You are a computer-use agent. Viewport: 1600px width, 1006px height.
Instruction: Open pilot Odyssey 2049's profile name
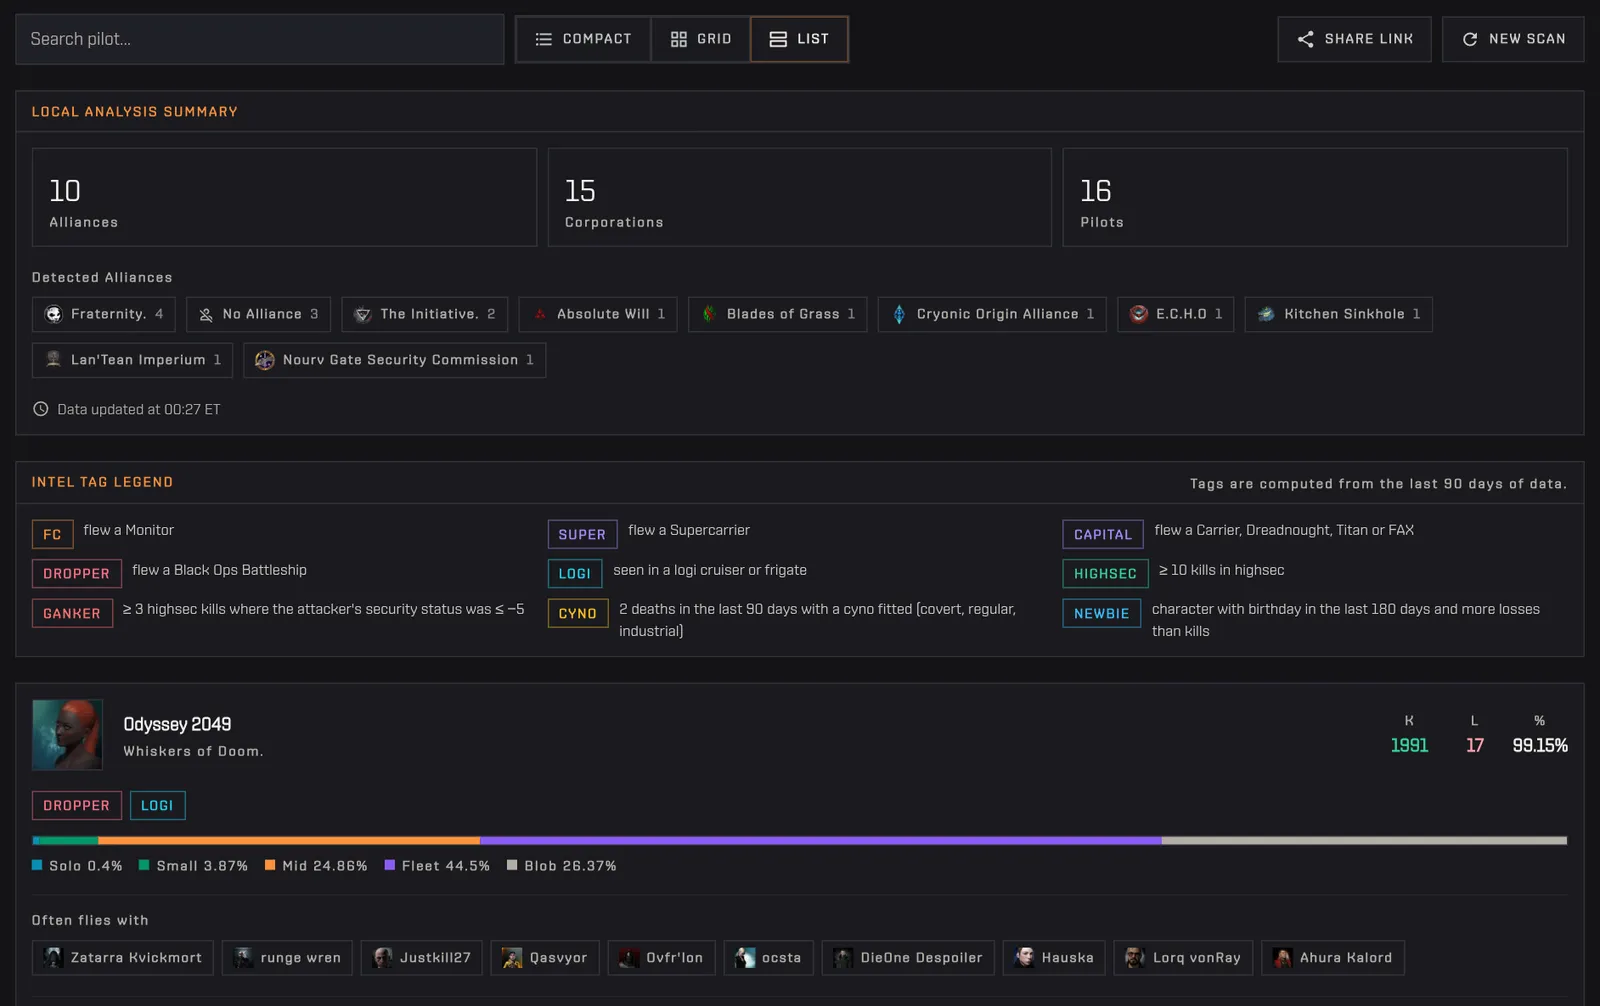coord(177,724)
